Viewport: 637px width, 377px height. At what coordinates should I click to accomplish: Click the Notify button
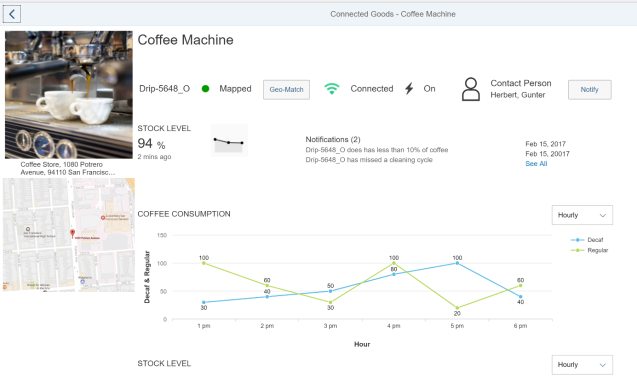(589, 89)
